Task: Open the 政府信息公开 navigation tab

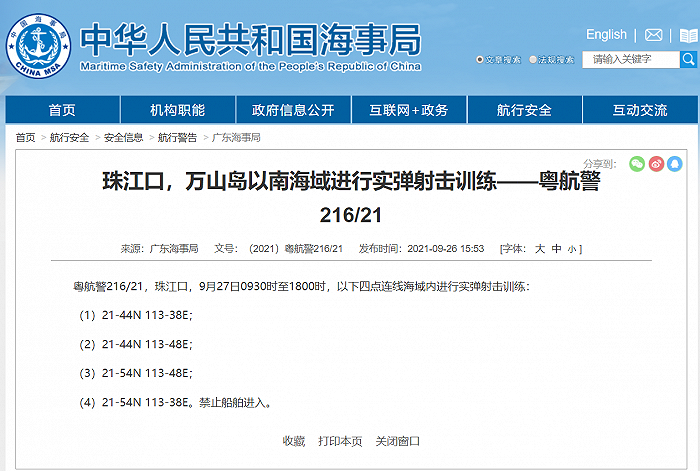Action: pos(293,110)
